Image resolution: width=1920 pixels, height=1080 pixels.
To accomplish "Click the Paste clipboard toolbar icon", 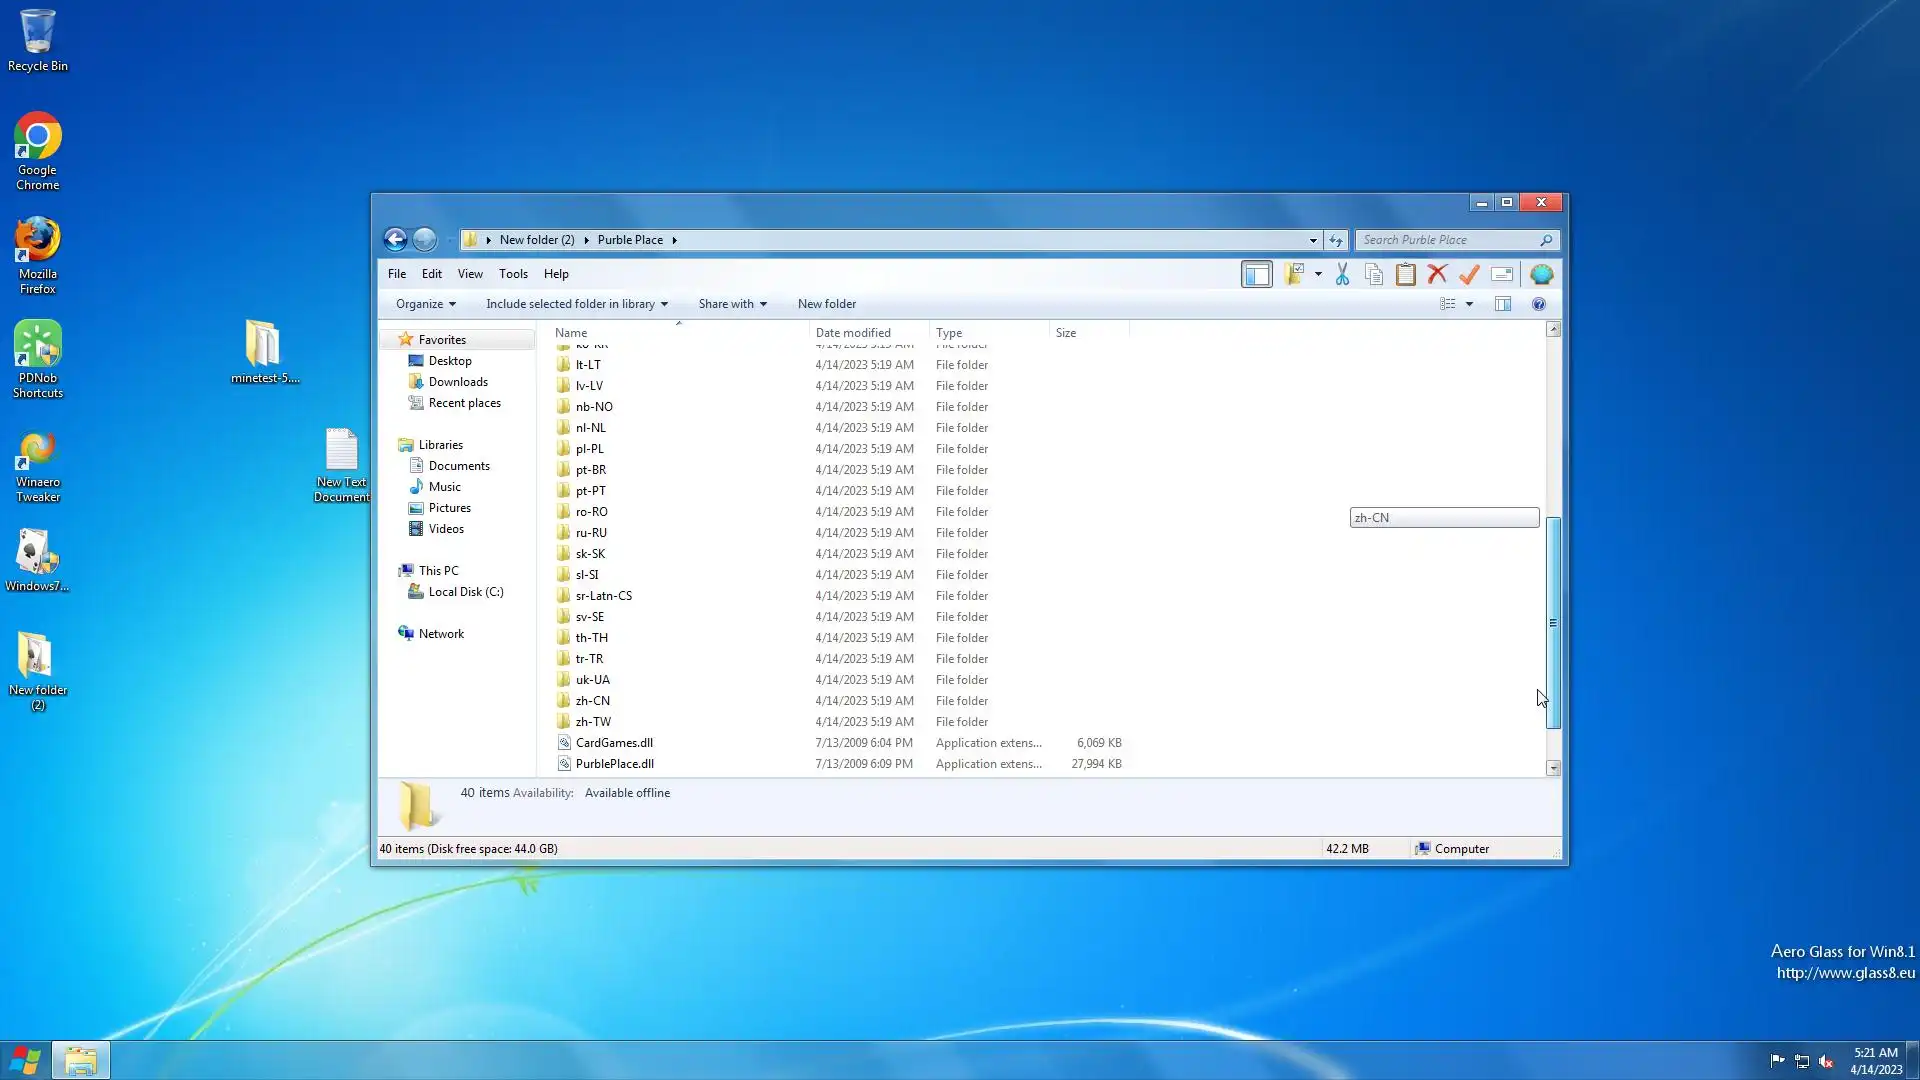I will point(1405,274).
